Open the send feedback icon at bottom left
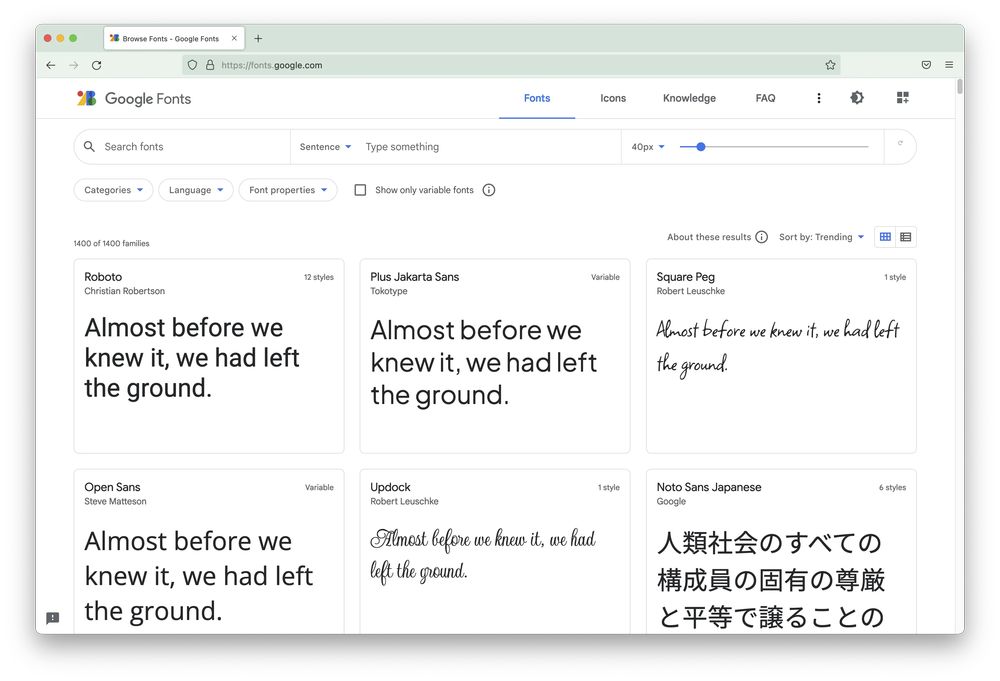This screenshot has width=1000, height=681. tap(52, 617)
